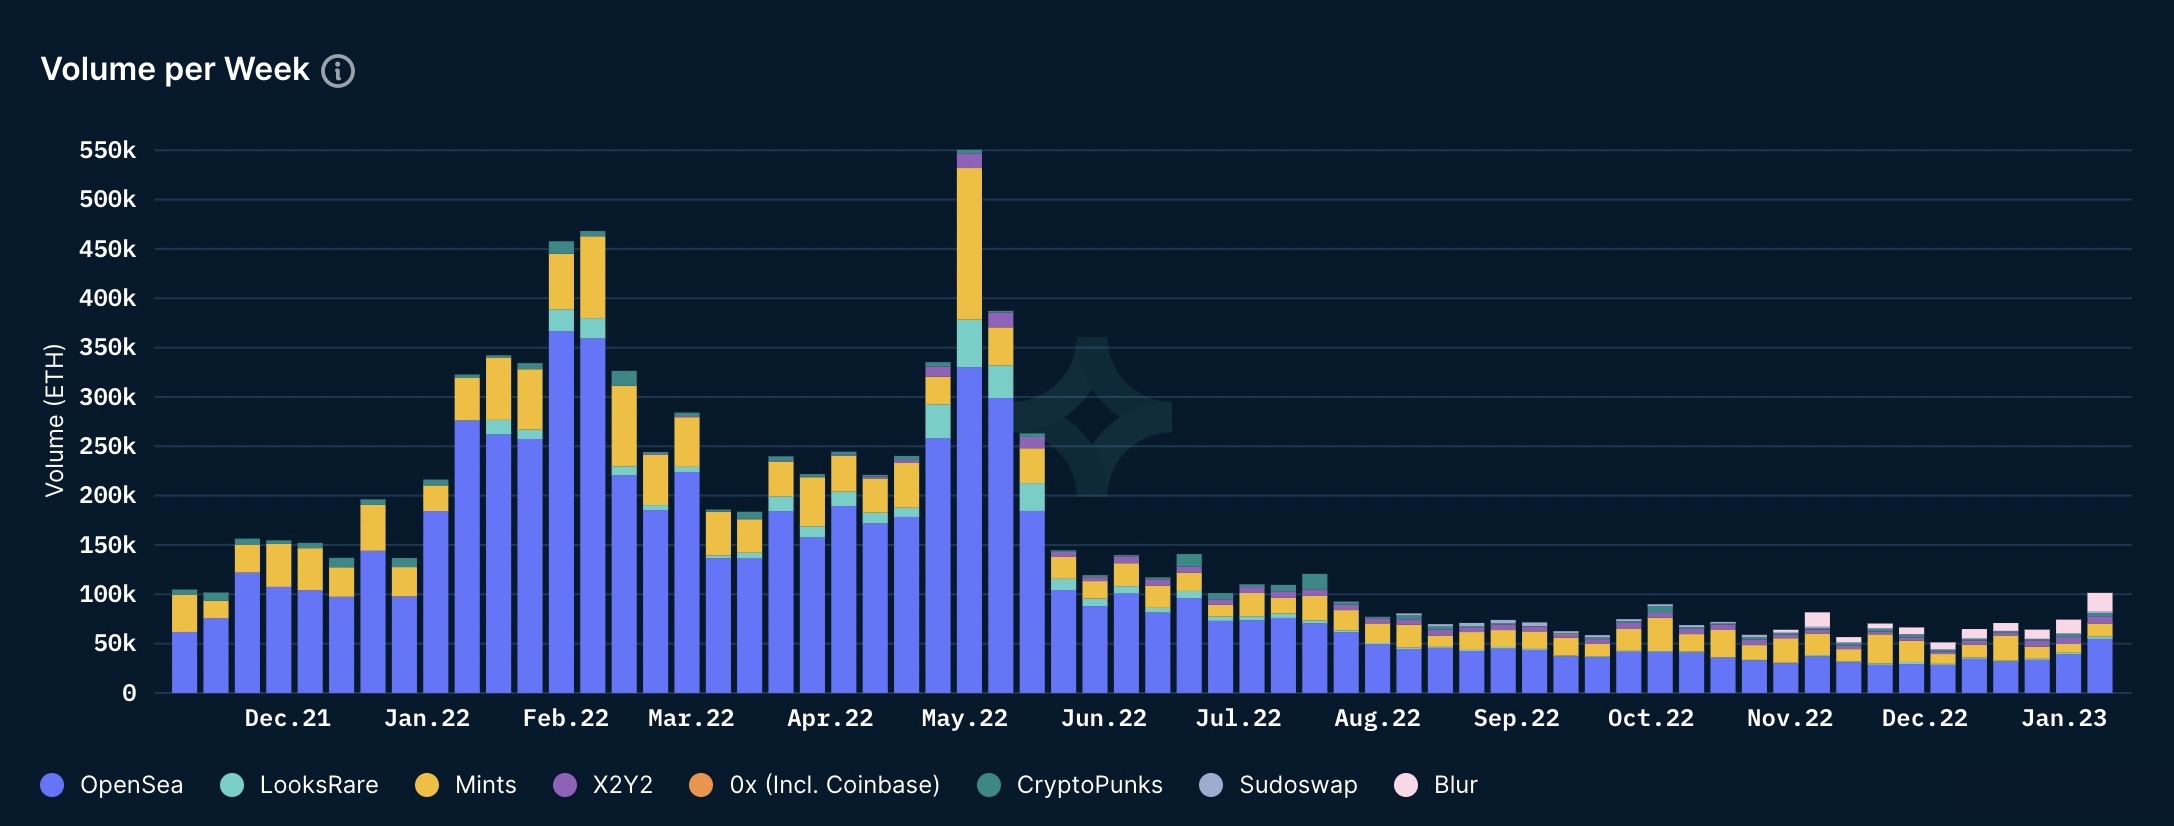This screenshot has height=826, width=2174.
Task: Click the peak Feb.22 bar near 465k
Action: click(593, 462)
